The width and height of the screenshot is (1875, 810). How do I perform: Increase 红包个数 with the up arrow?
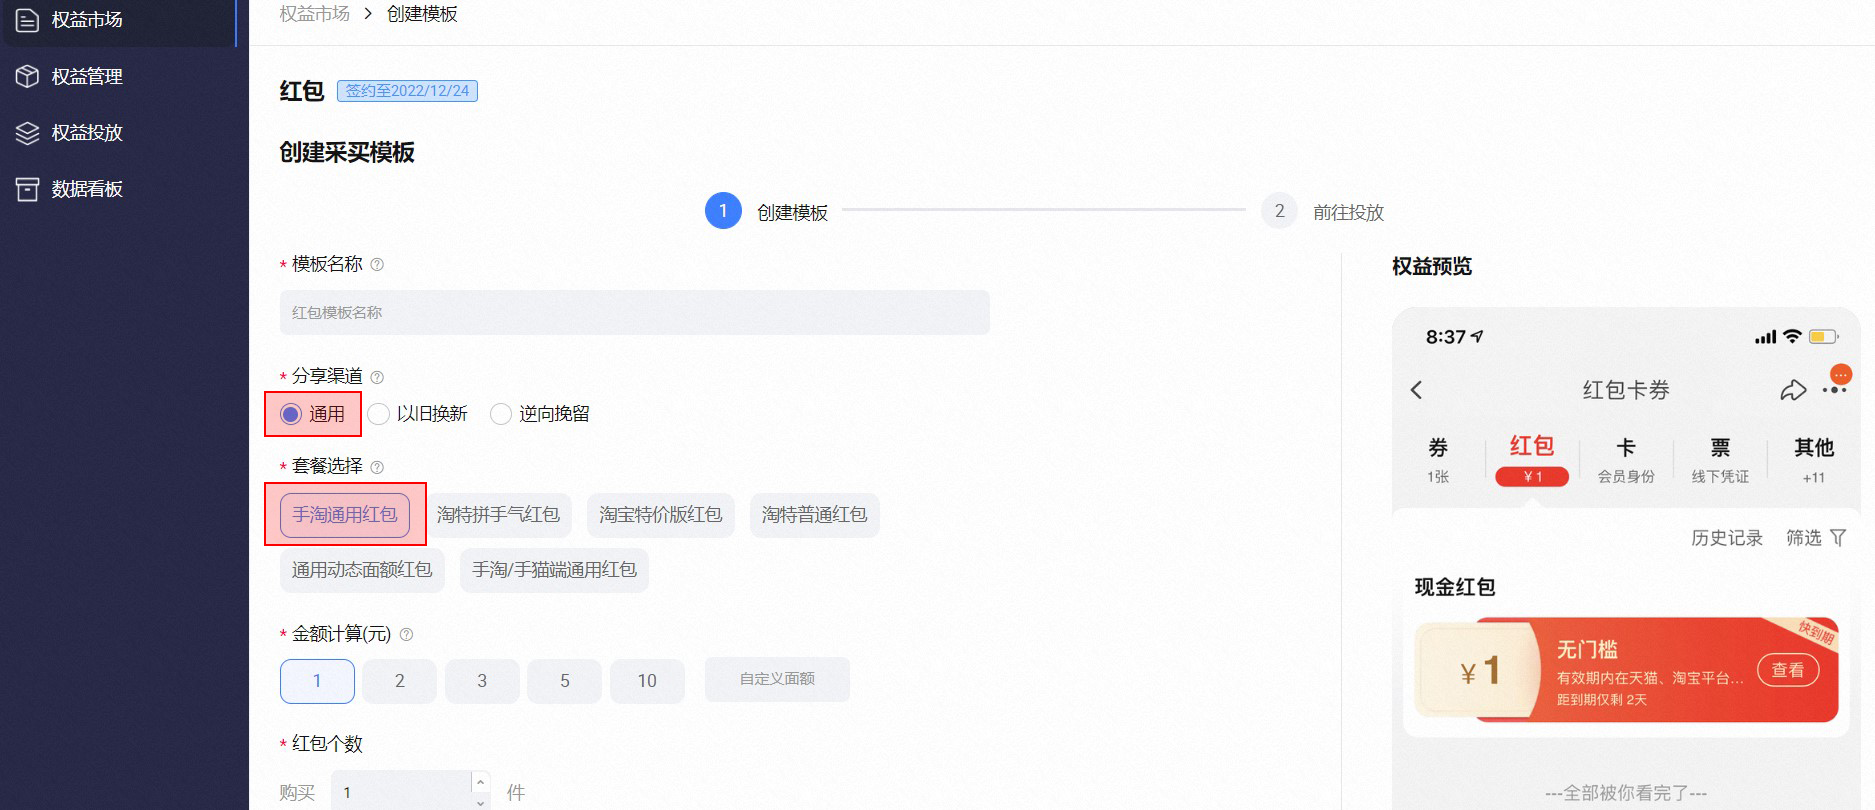[x=481, y=782]
